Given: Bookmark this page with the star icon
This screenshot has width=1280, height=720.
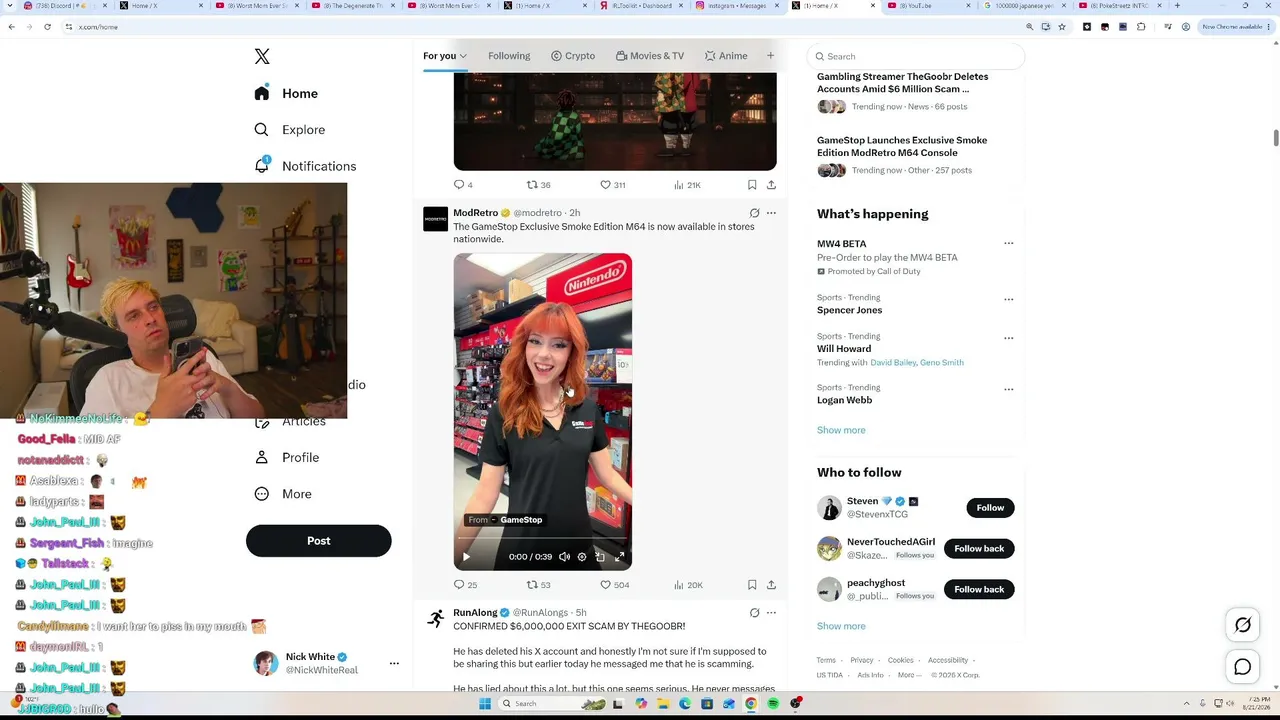Looking at the screenshot, I should (x=1062, y=27).
